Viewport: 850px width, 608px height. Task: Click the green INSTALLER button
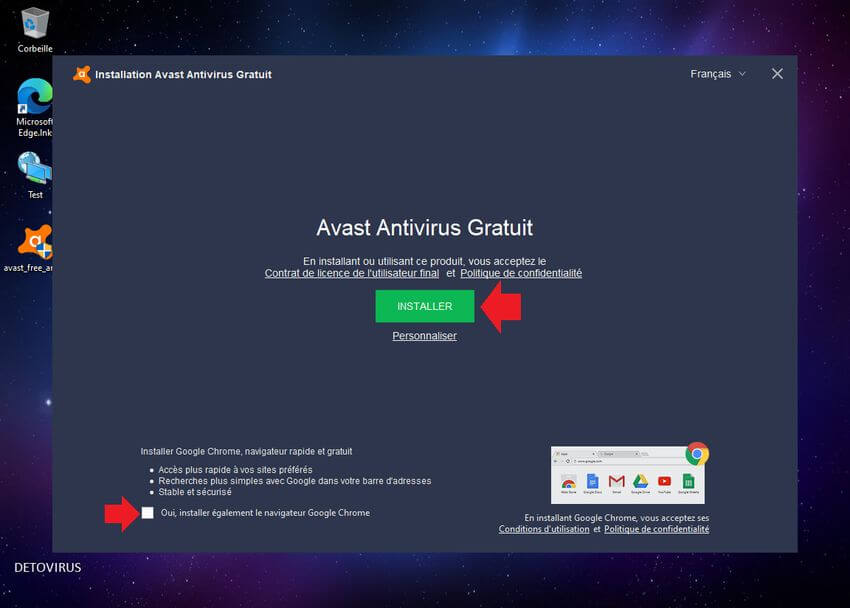(x=424, y=306)
